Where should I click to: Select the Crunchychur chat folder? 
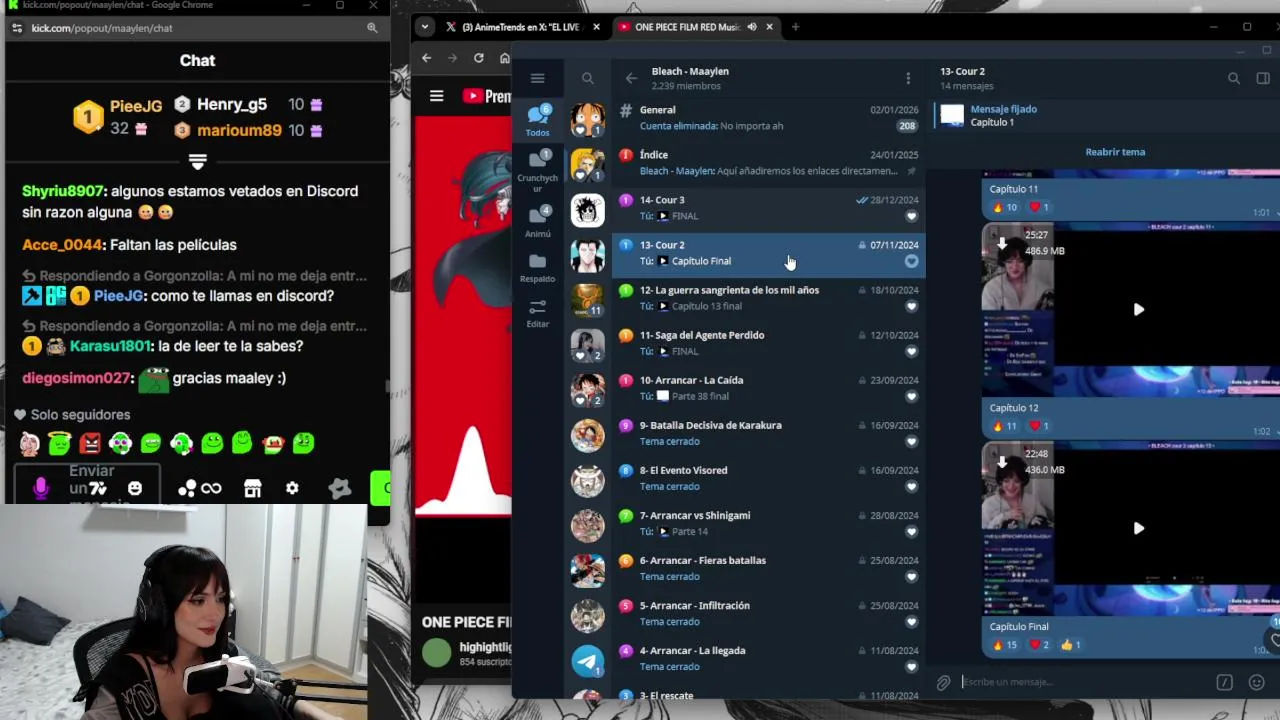click(x=538, y=170)
